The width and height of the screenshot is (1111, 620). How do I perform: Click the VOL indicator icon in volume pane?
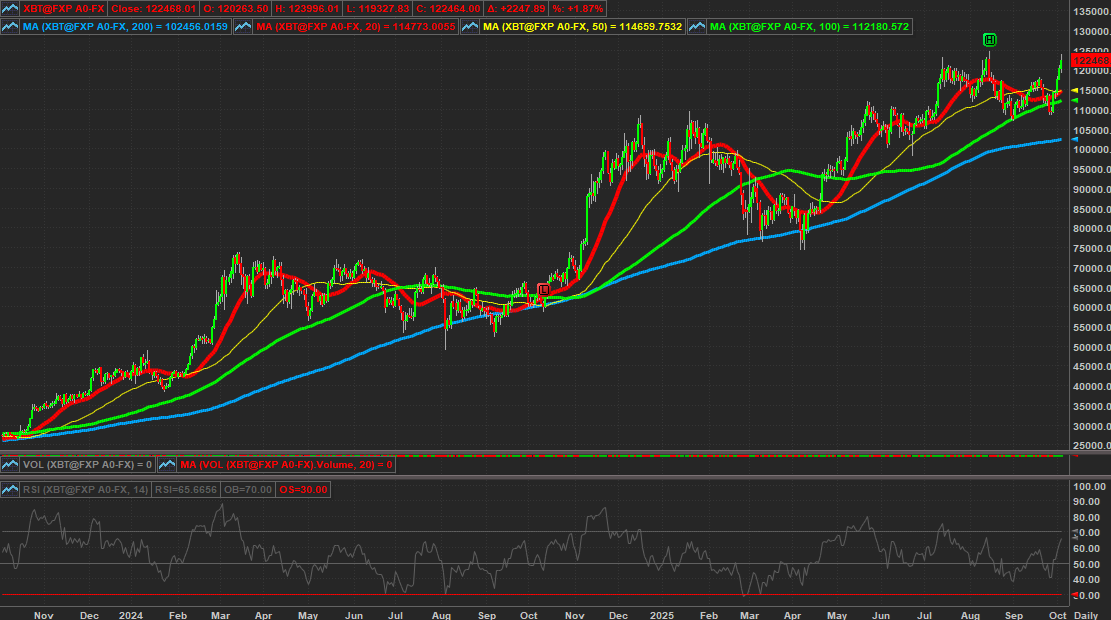pyautogui.click(x=11, y=465)
